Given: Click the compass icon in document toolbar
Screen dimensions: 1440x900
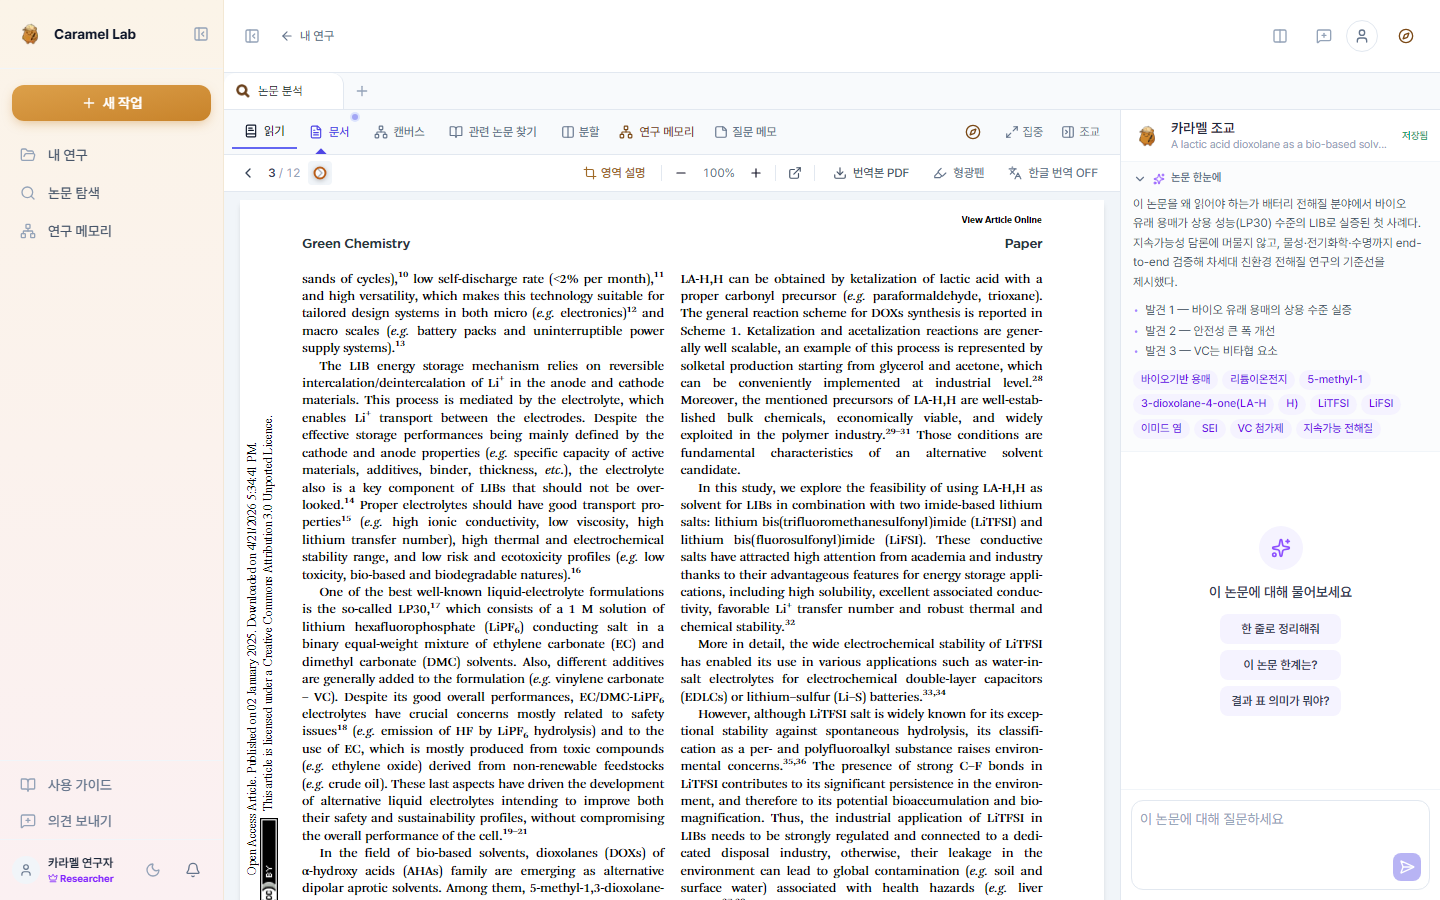Looking at the screenshot, I should 973,132.
